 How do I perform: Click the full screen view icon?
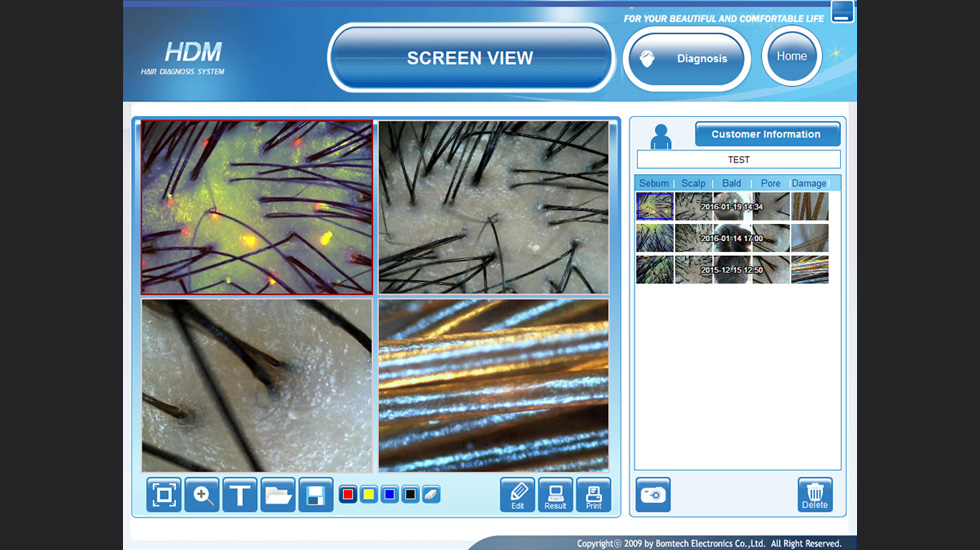[164, 495]
